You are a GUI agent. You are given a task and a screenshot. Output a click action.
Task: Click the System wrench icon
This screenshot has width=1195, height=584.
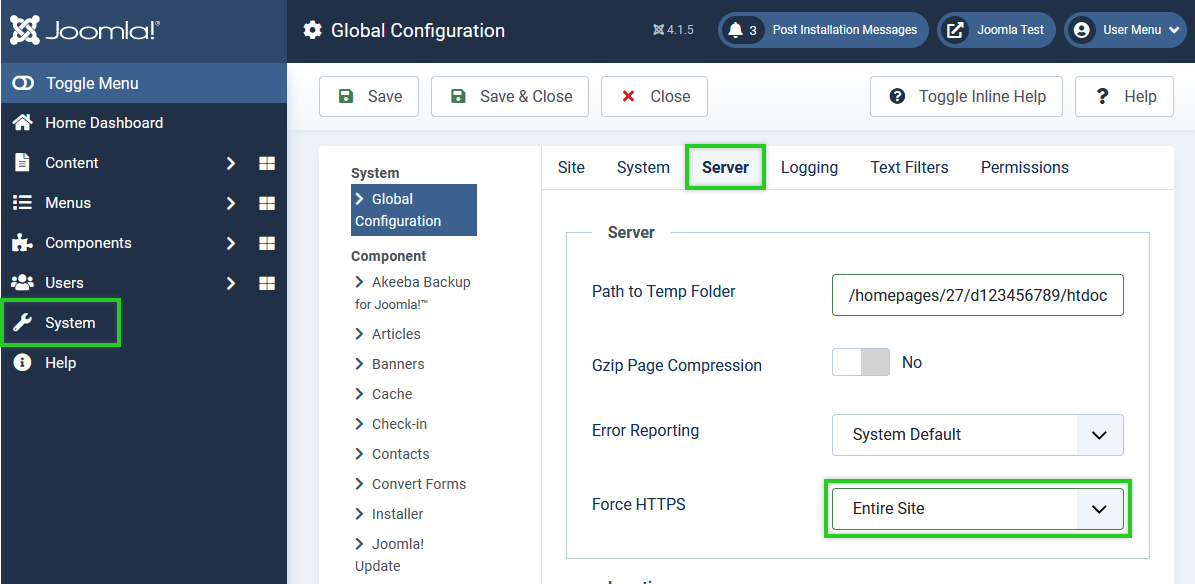click(22, 323)
